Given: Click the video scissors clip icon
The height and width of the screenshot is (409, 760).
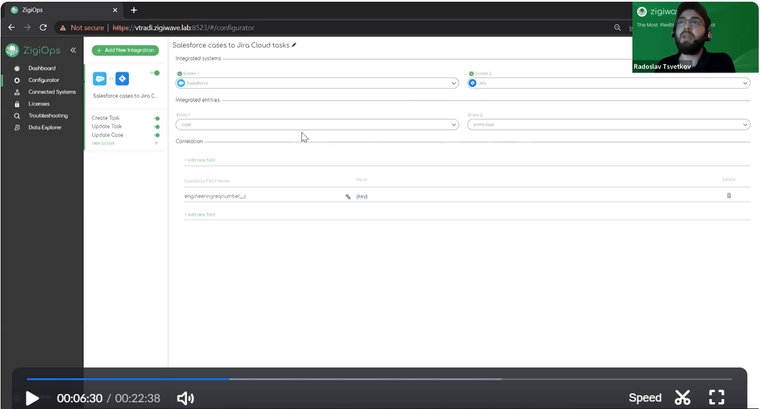Looking at the screenshot, I should point(682,398).
